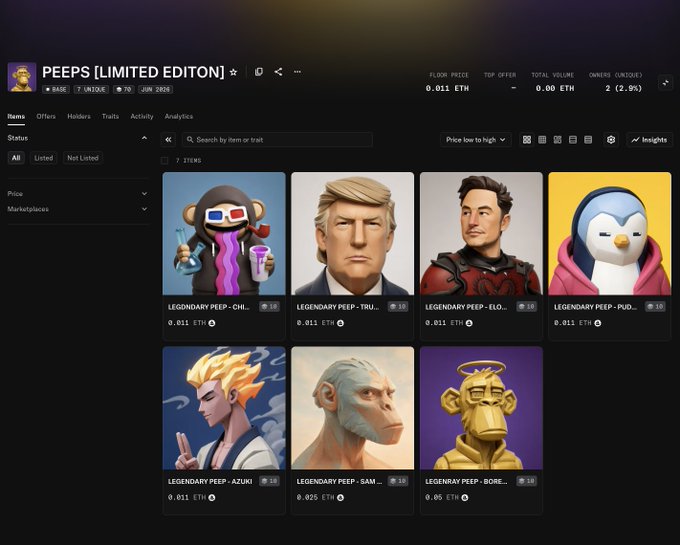The image size is (680, 545).
Task: Open the Legendary Peep ELO... NFT image
Action: coord(481,234)
